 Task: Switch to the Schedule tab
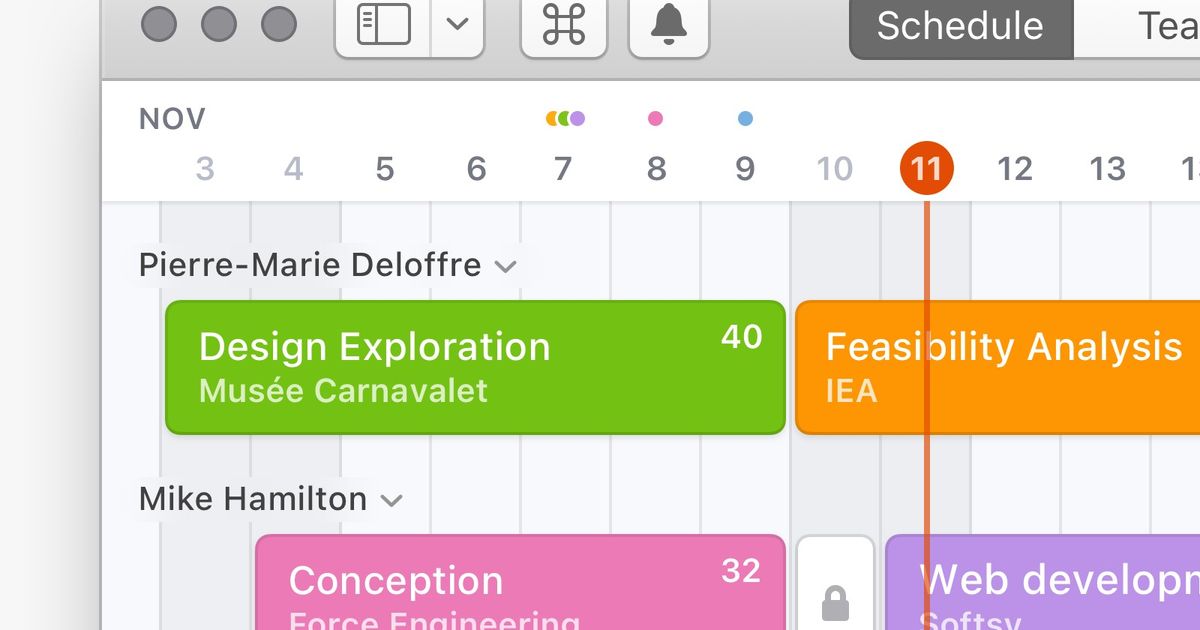point(958,27)
